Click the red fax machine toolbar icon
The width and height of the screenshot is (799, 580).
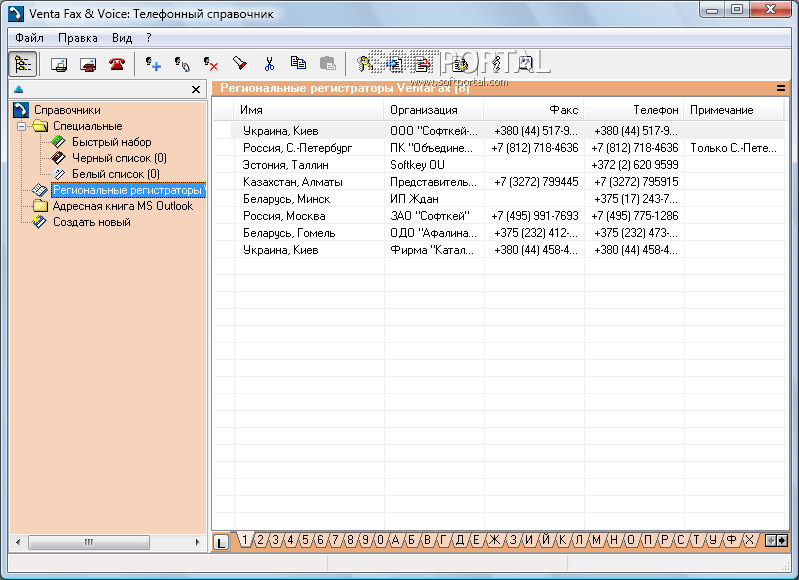point(88,64)
